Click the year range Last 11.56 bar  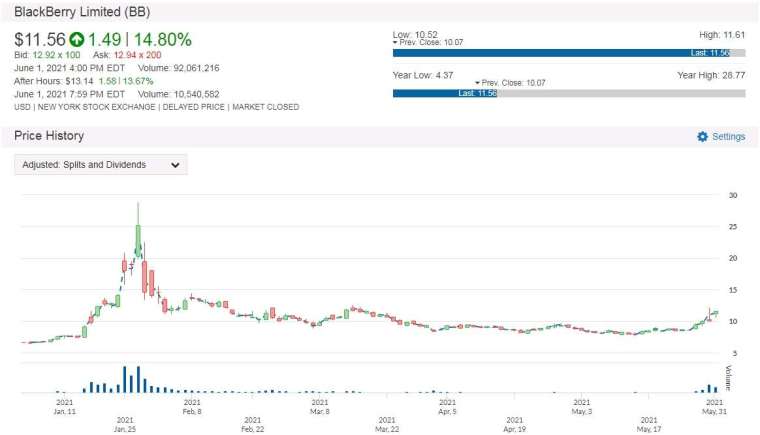[x=445, y=93]
